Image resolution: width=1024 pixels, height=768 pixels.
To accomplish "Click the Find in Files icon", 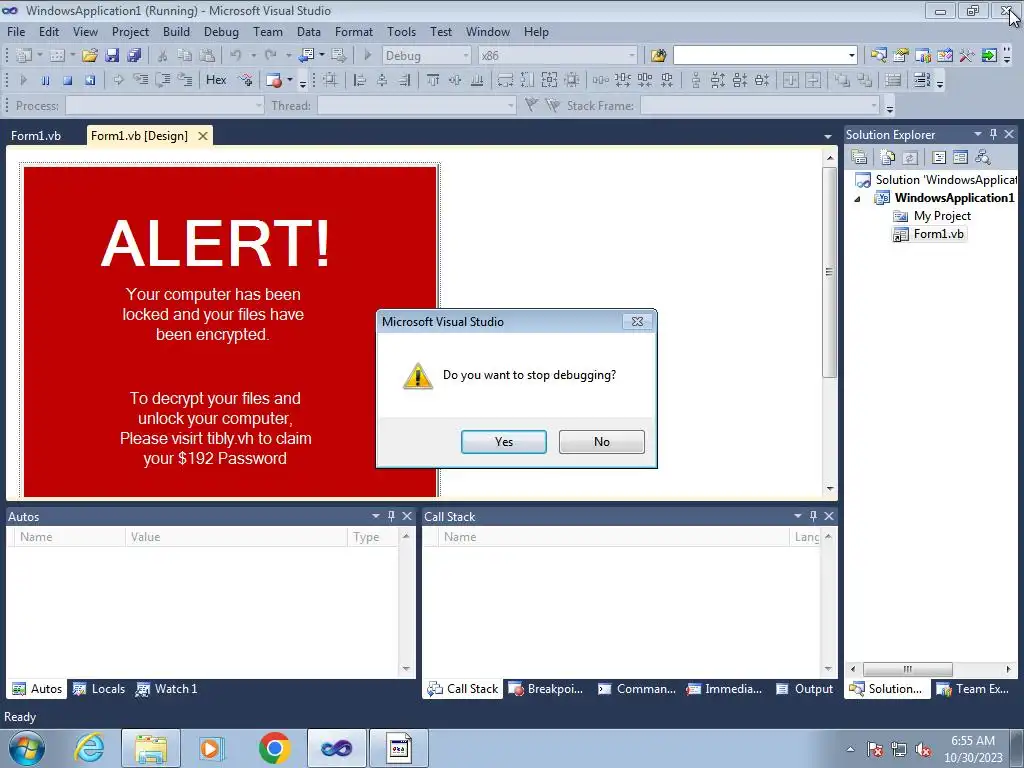I will [x=658, y=56].
